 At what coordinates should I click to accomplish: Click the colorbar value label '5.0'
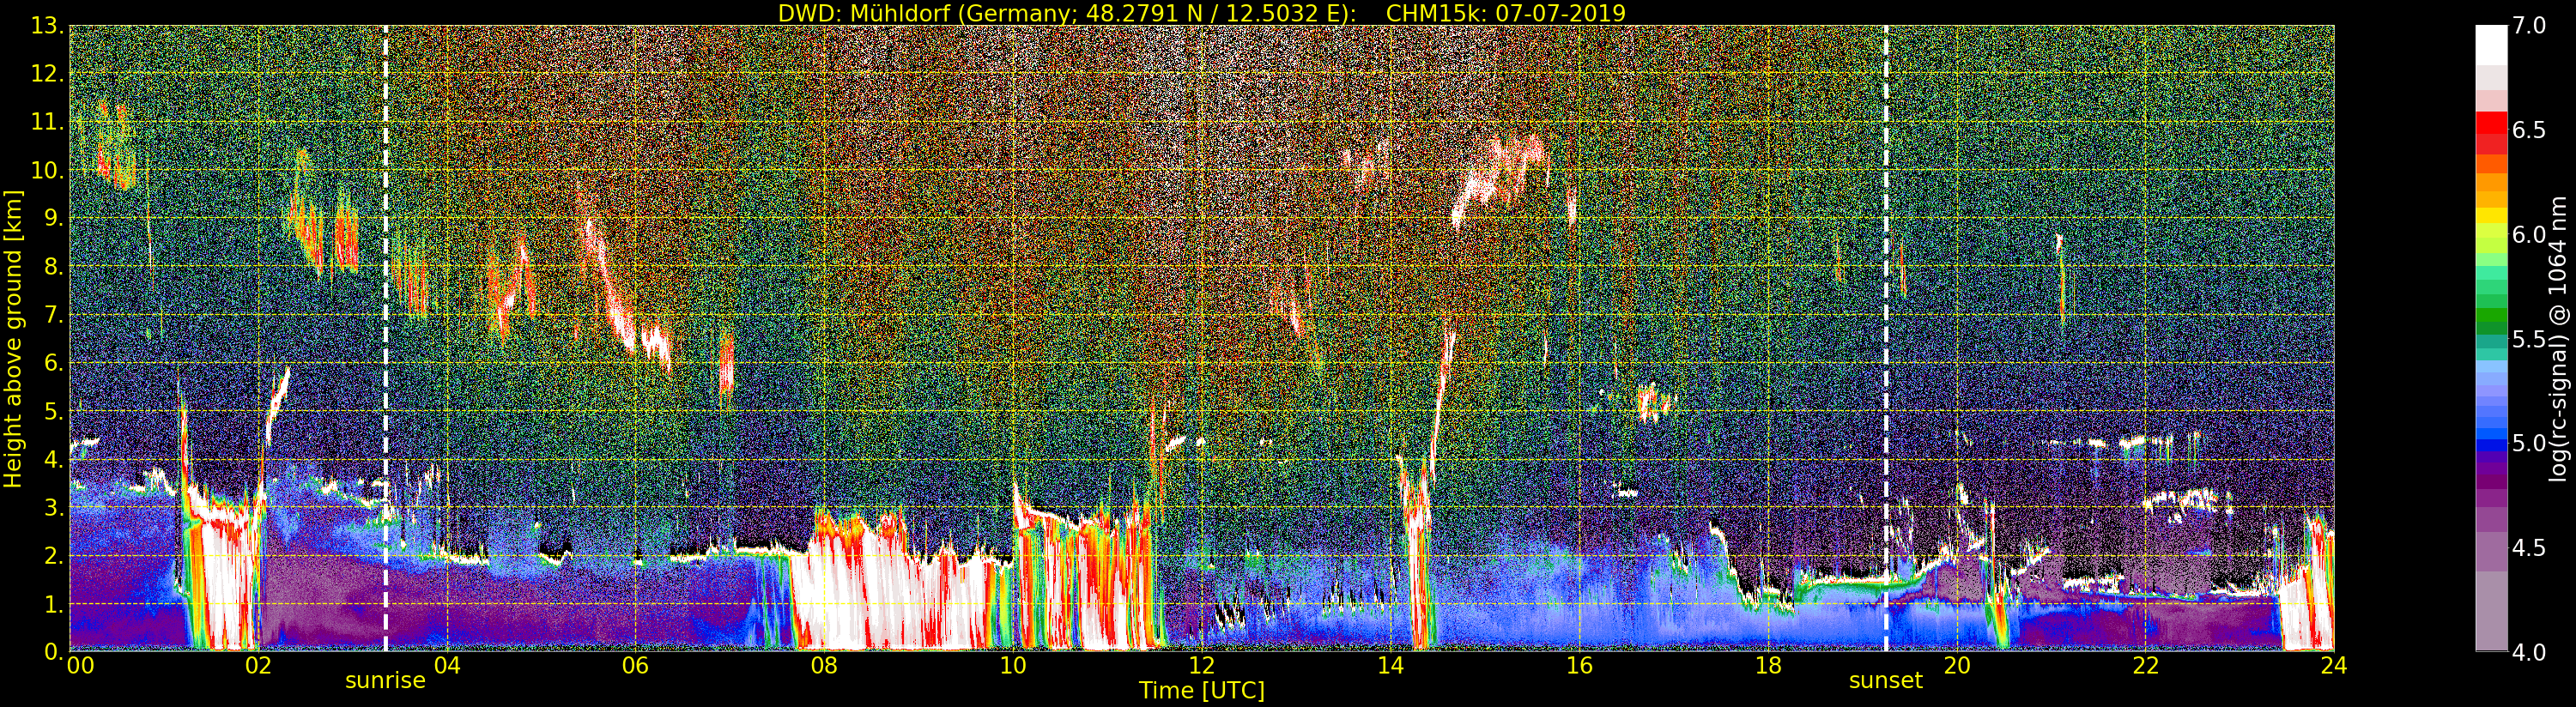pyautogui.click(x=2528, y=443)
